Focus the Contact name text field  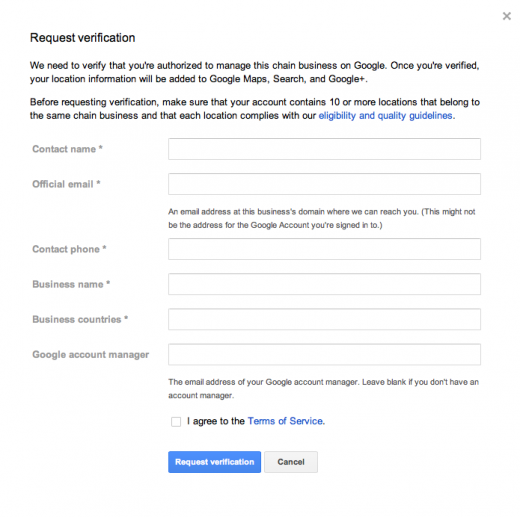click(324, 149)
